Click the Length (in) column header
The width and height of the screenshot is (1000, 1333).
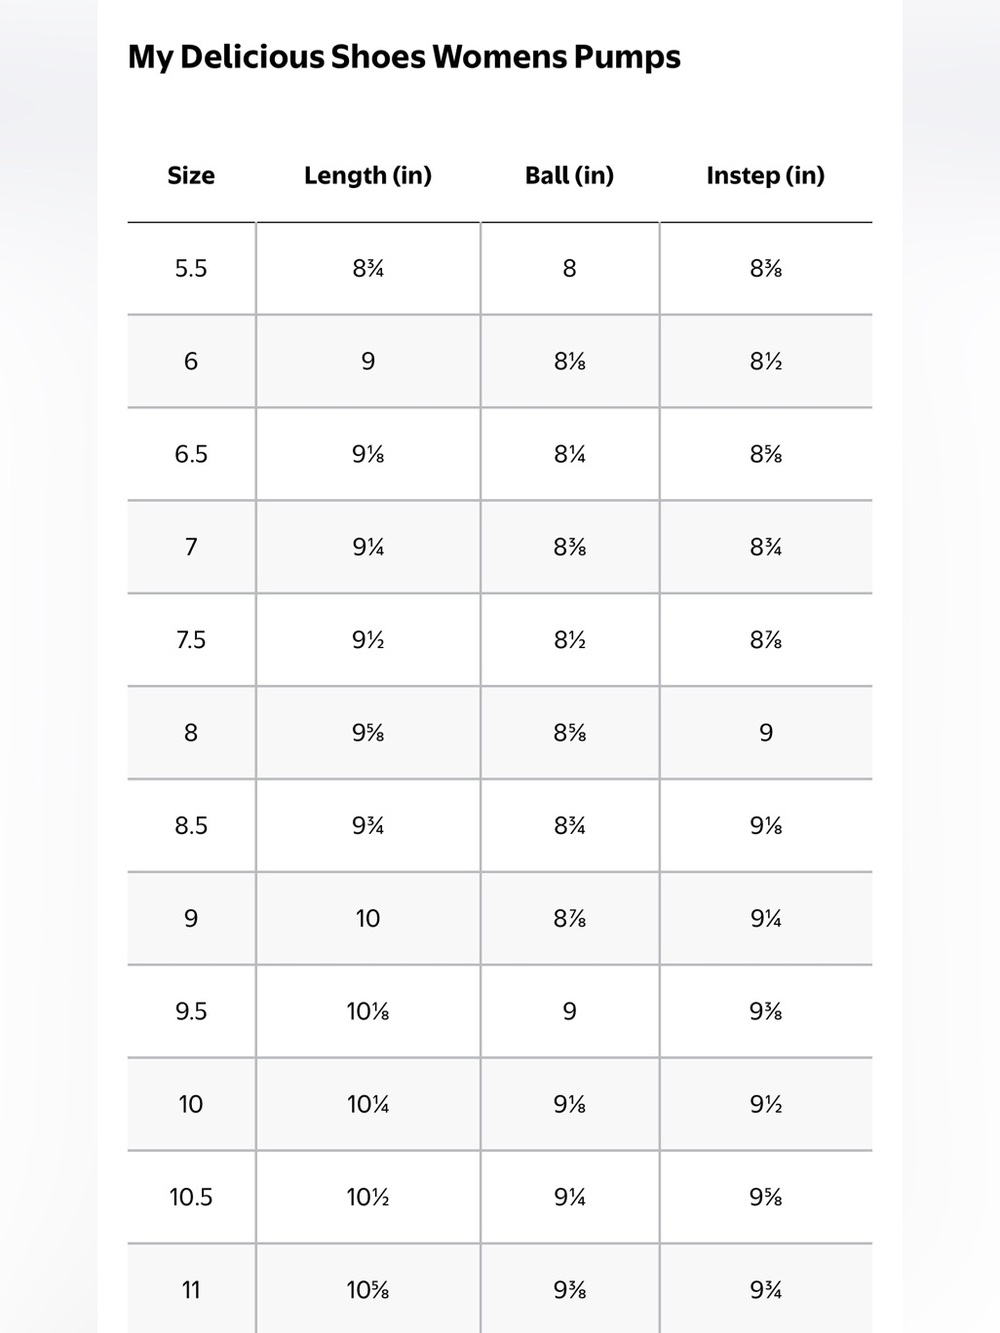pos(368,176)
